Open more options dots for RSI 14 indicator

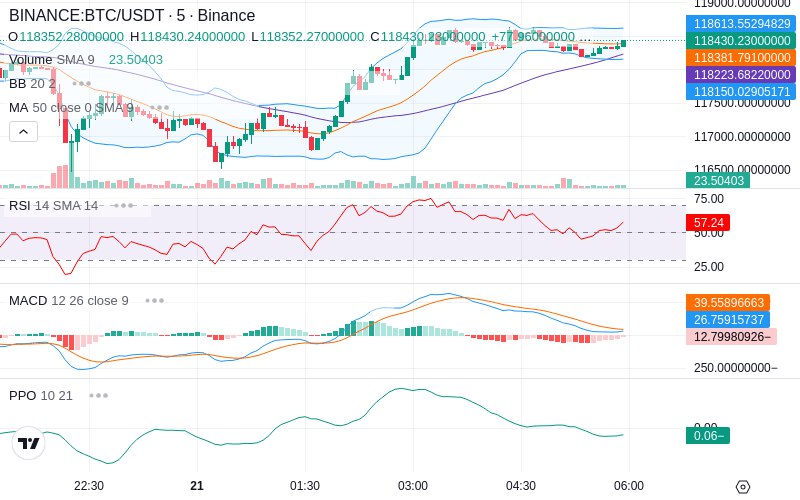tap(124, 206)
